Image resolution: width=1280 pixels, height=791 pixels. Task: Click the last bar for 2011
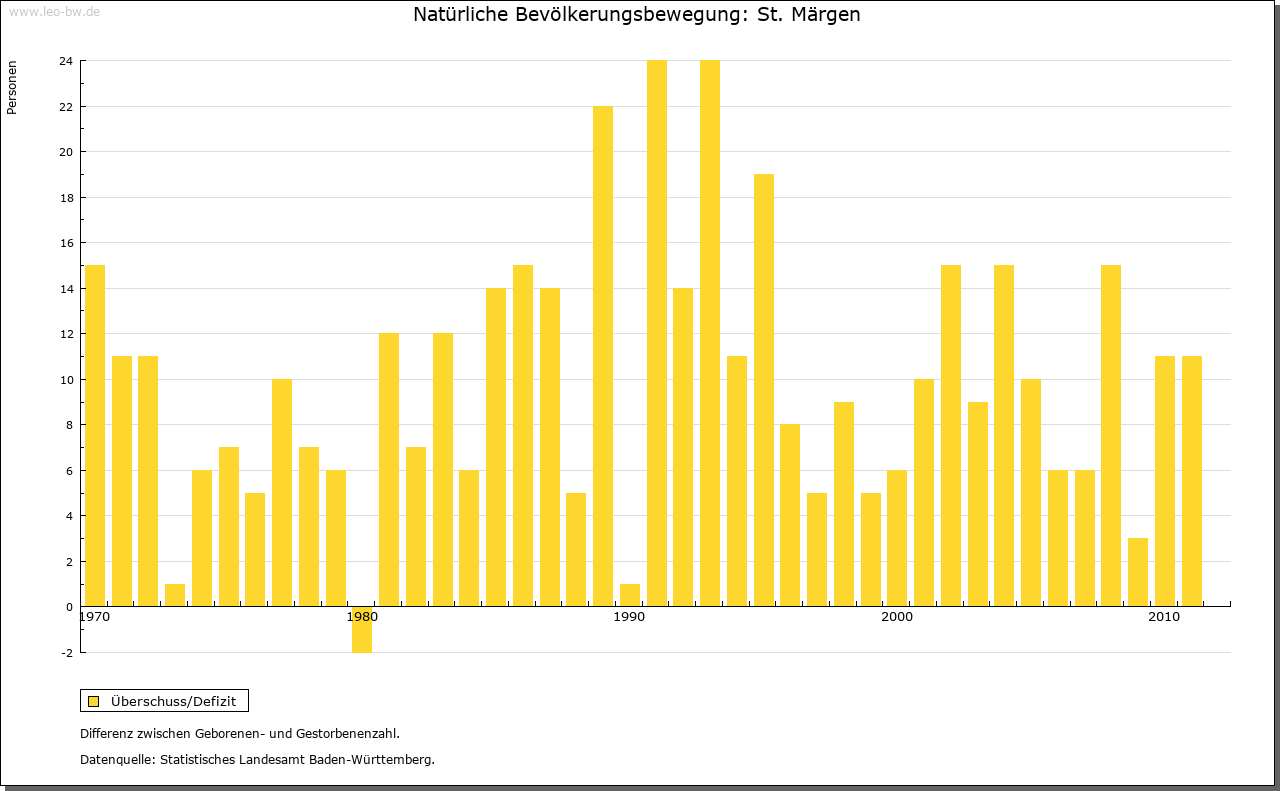[x=1192, y=481]
